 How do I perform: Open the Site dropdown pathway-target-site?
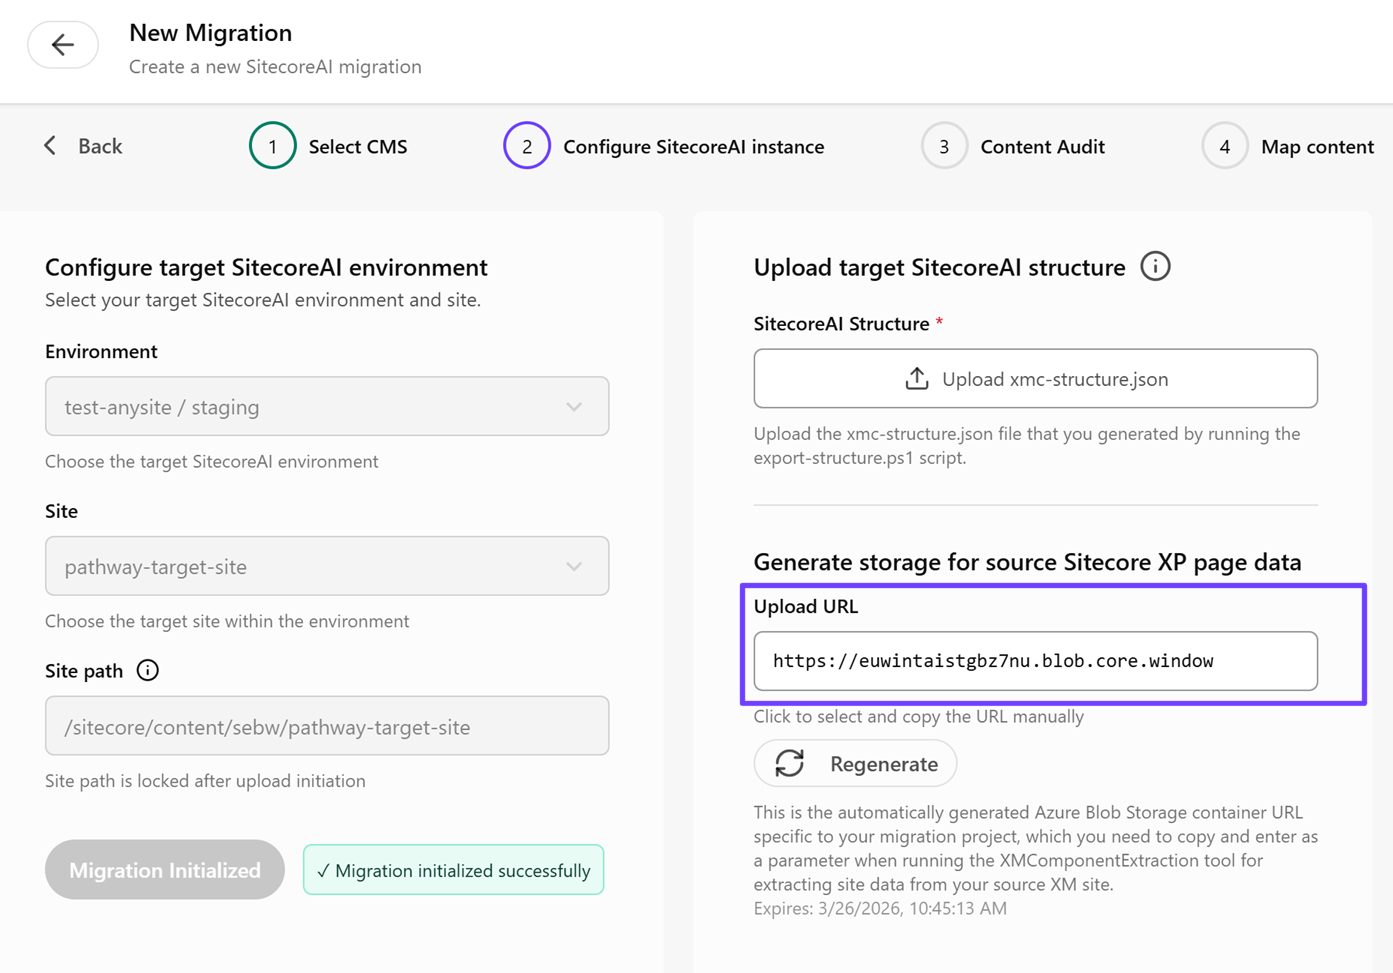pyautogui.click(x=327, y=566)
